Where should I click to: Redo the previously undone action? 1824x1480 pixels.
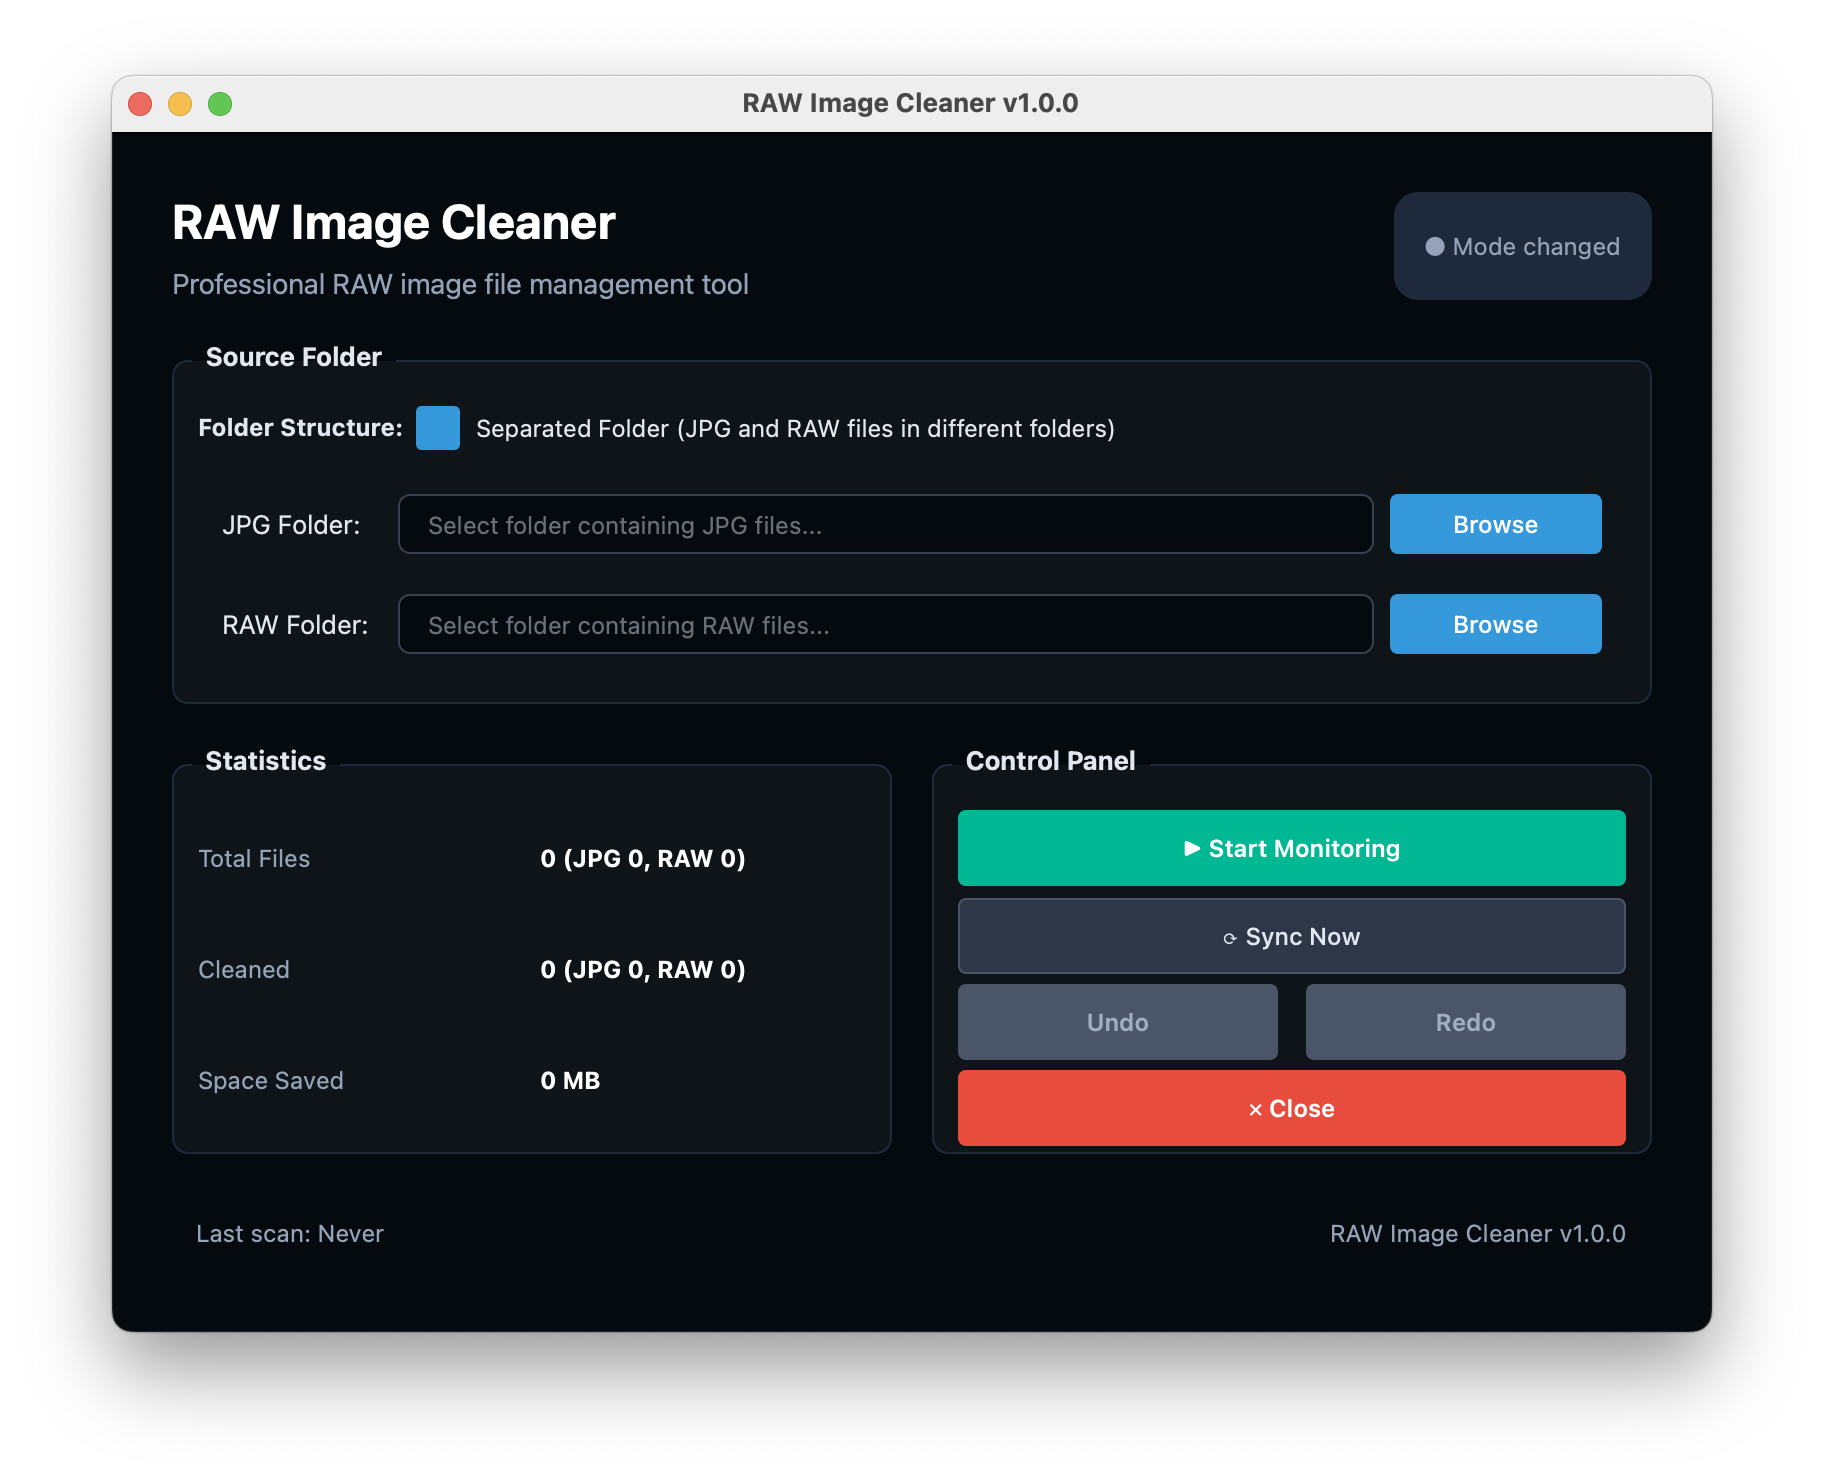tap(1465, 1022)
